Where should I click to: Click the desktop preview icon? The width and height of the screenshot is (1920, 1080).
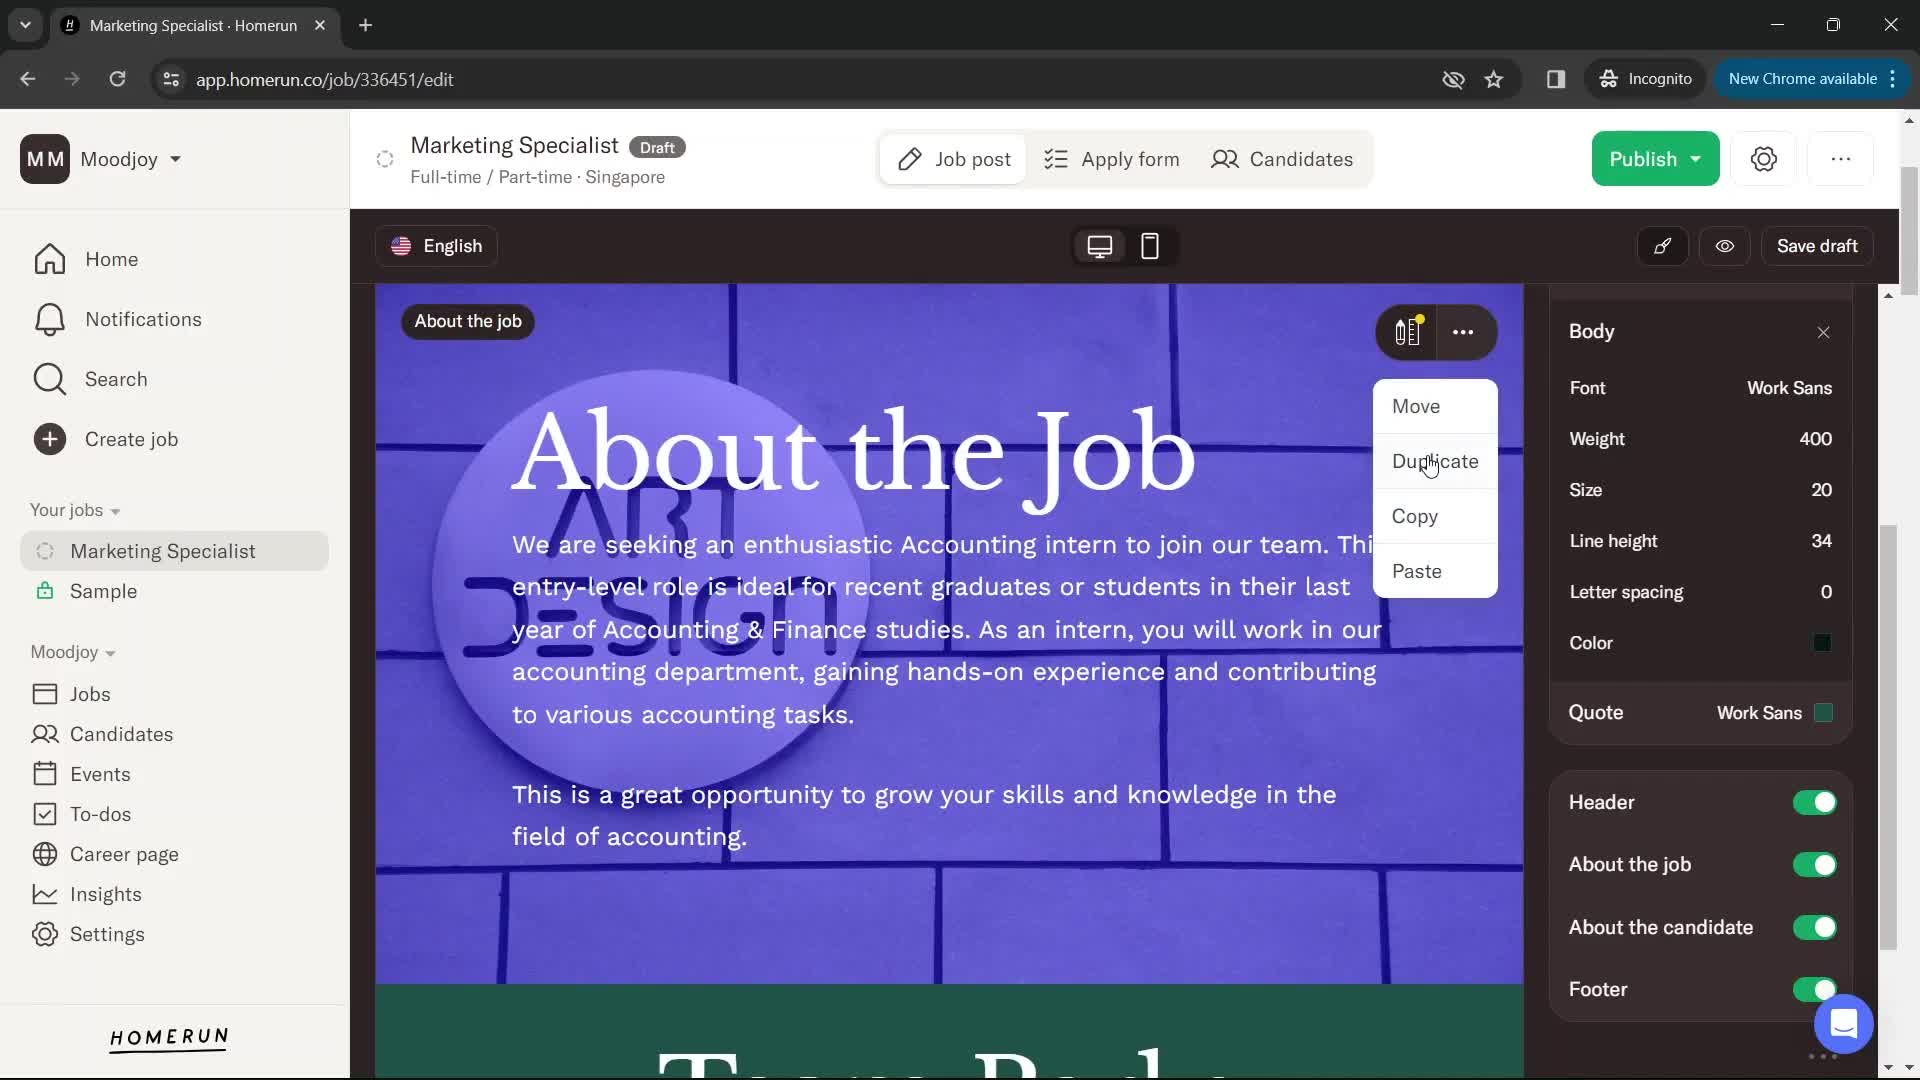pyautogui.click(x=1098, y=245)
